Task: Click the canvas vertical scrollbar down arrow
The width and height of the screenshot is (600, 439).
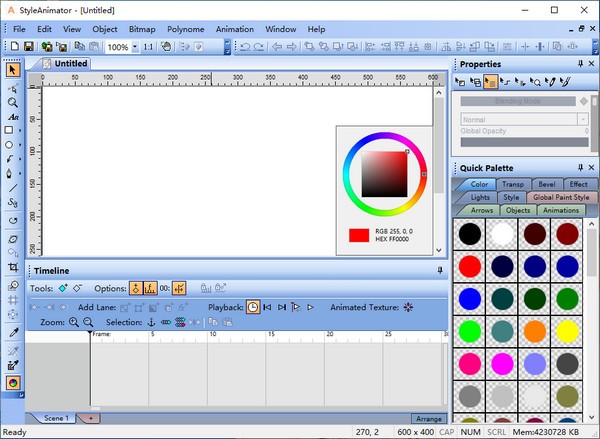Action: (439, 250)
